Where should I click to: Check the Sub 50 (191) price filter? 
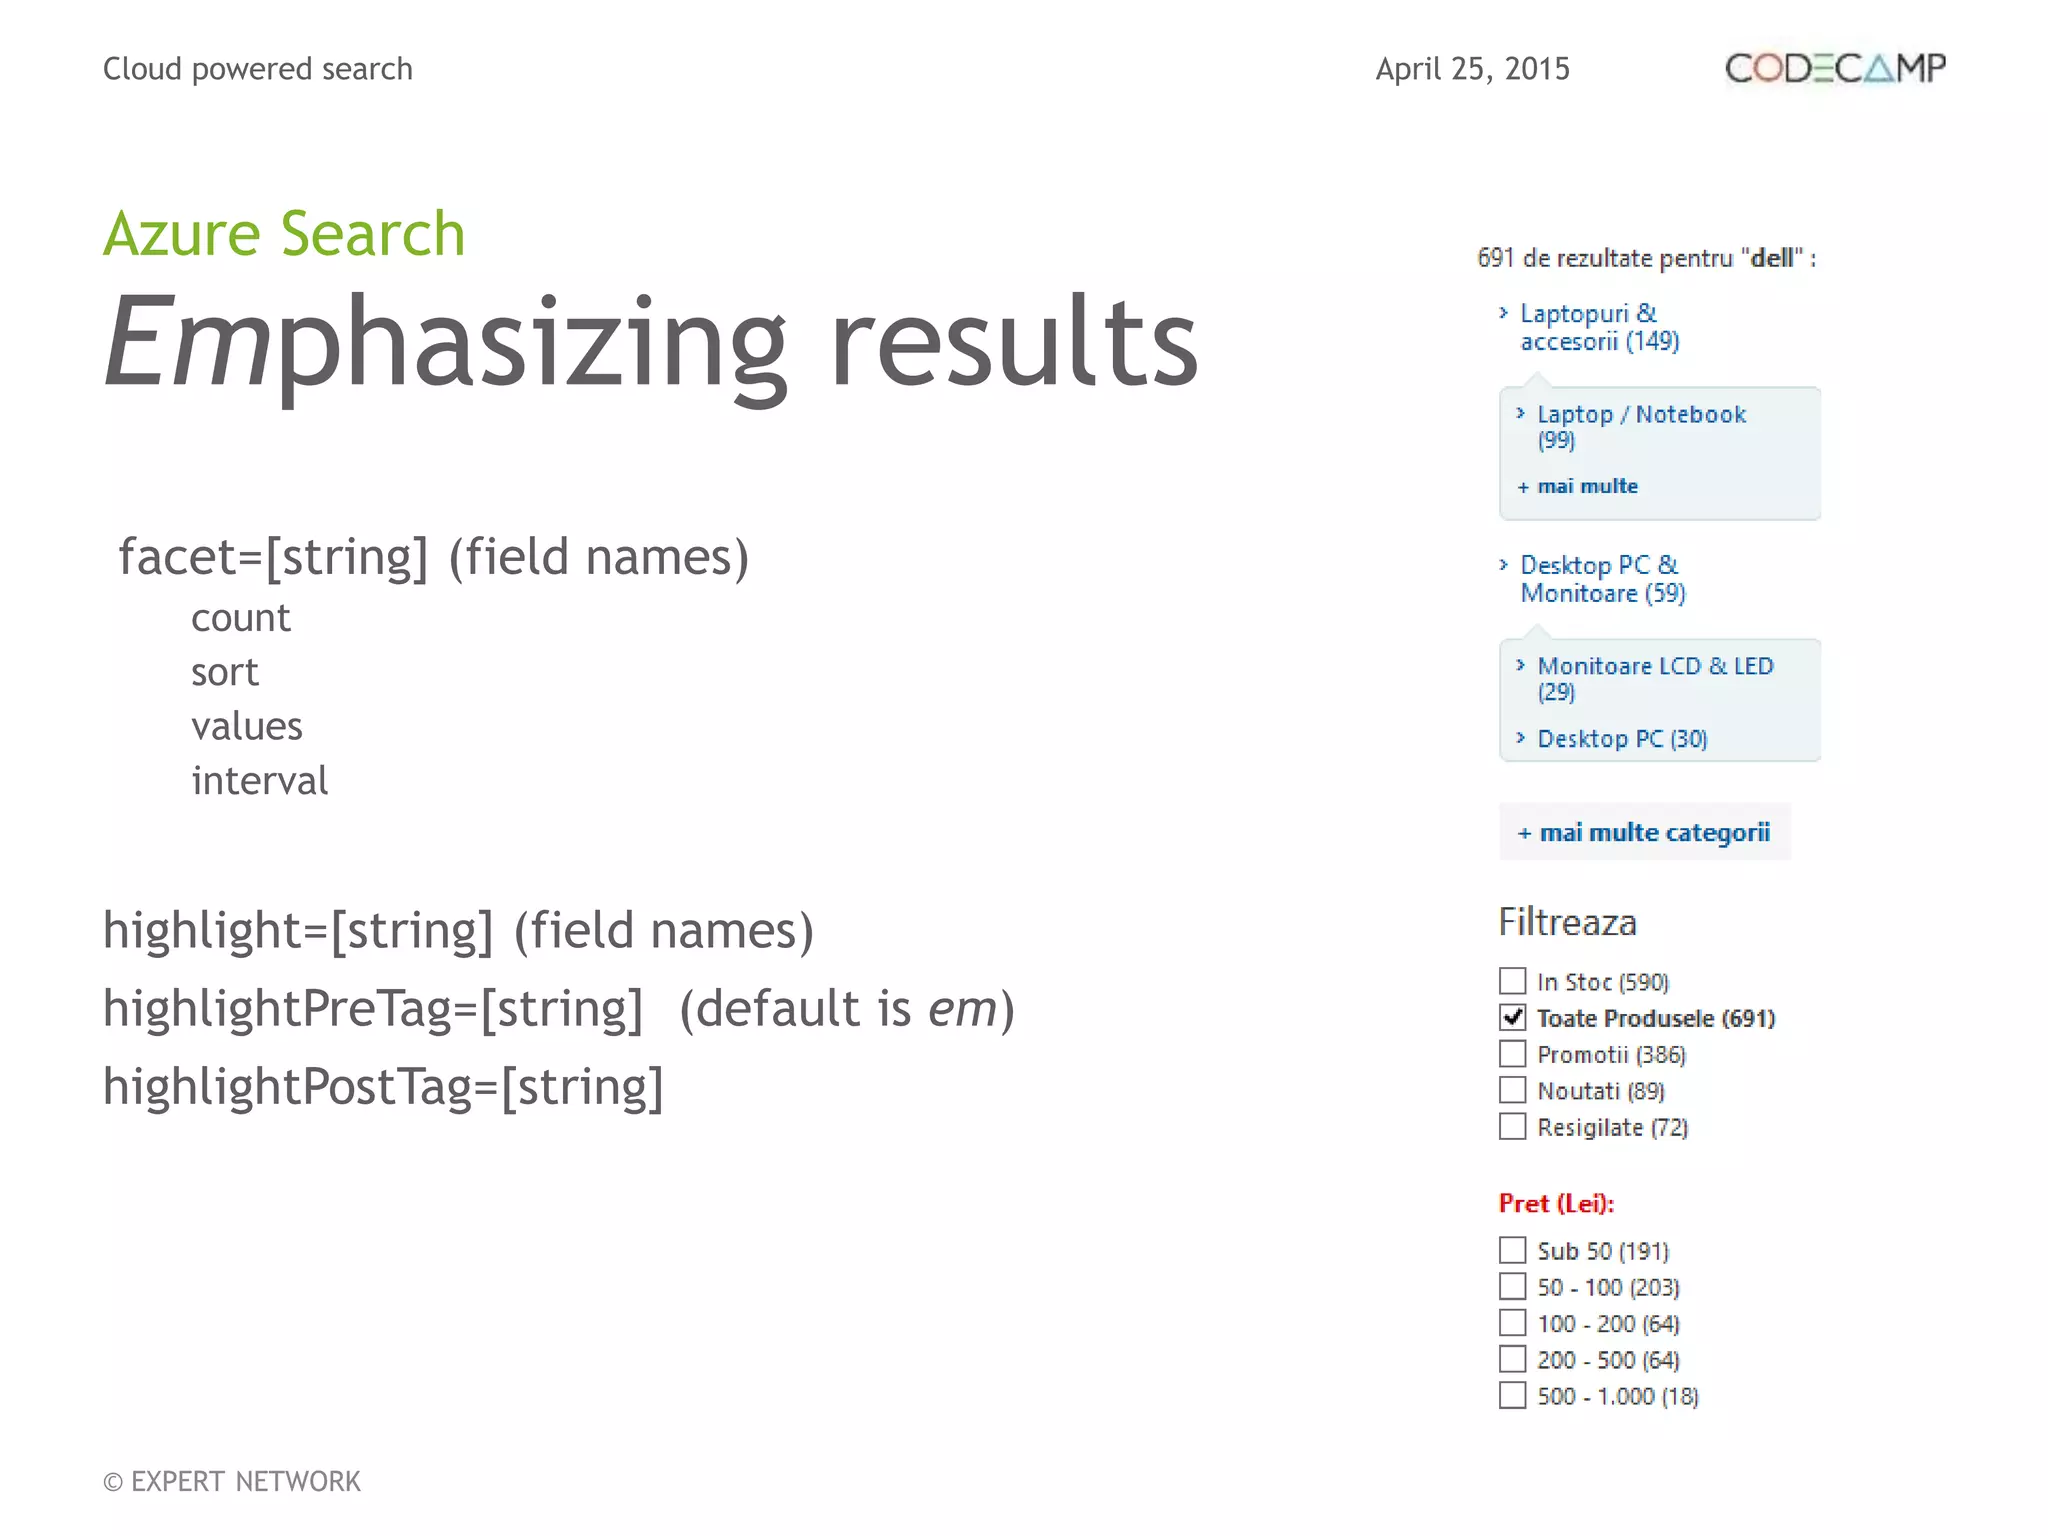1513,1250
